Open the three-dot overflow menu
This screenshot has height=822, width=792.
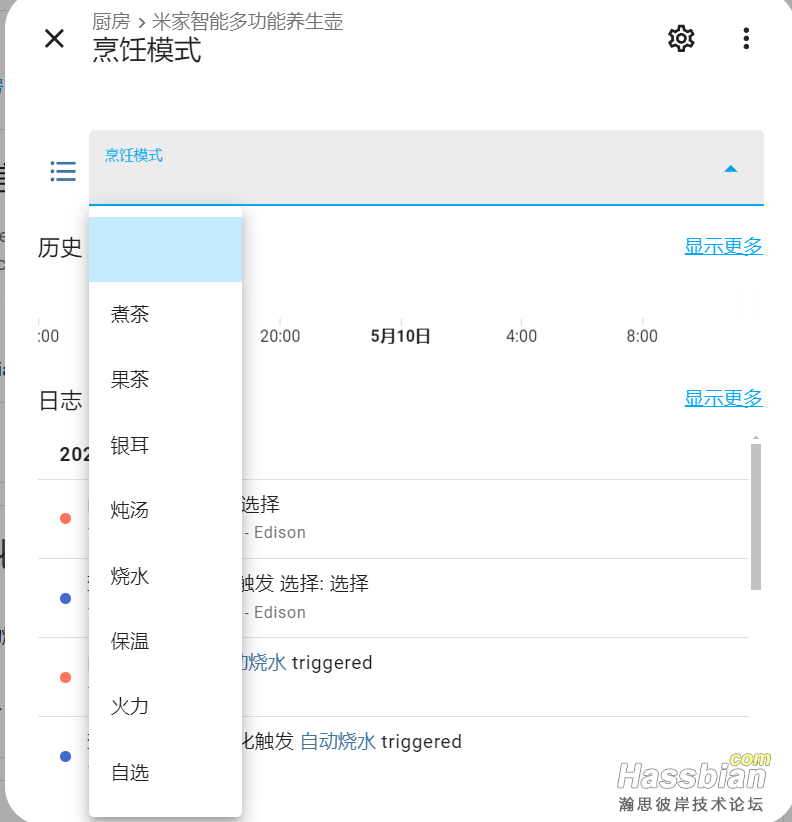click(x=746, y=39)
